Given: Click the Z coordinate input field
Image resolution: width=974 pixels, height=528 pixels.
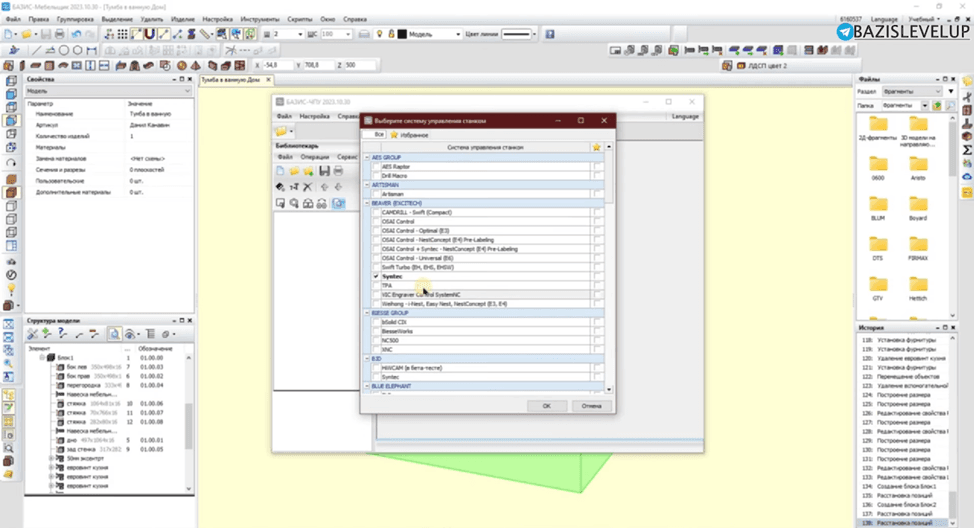Looking at the screenshot, I should [360, 65].
